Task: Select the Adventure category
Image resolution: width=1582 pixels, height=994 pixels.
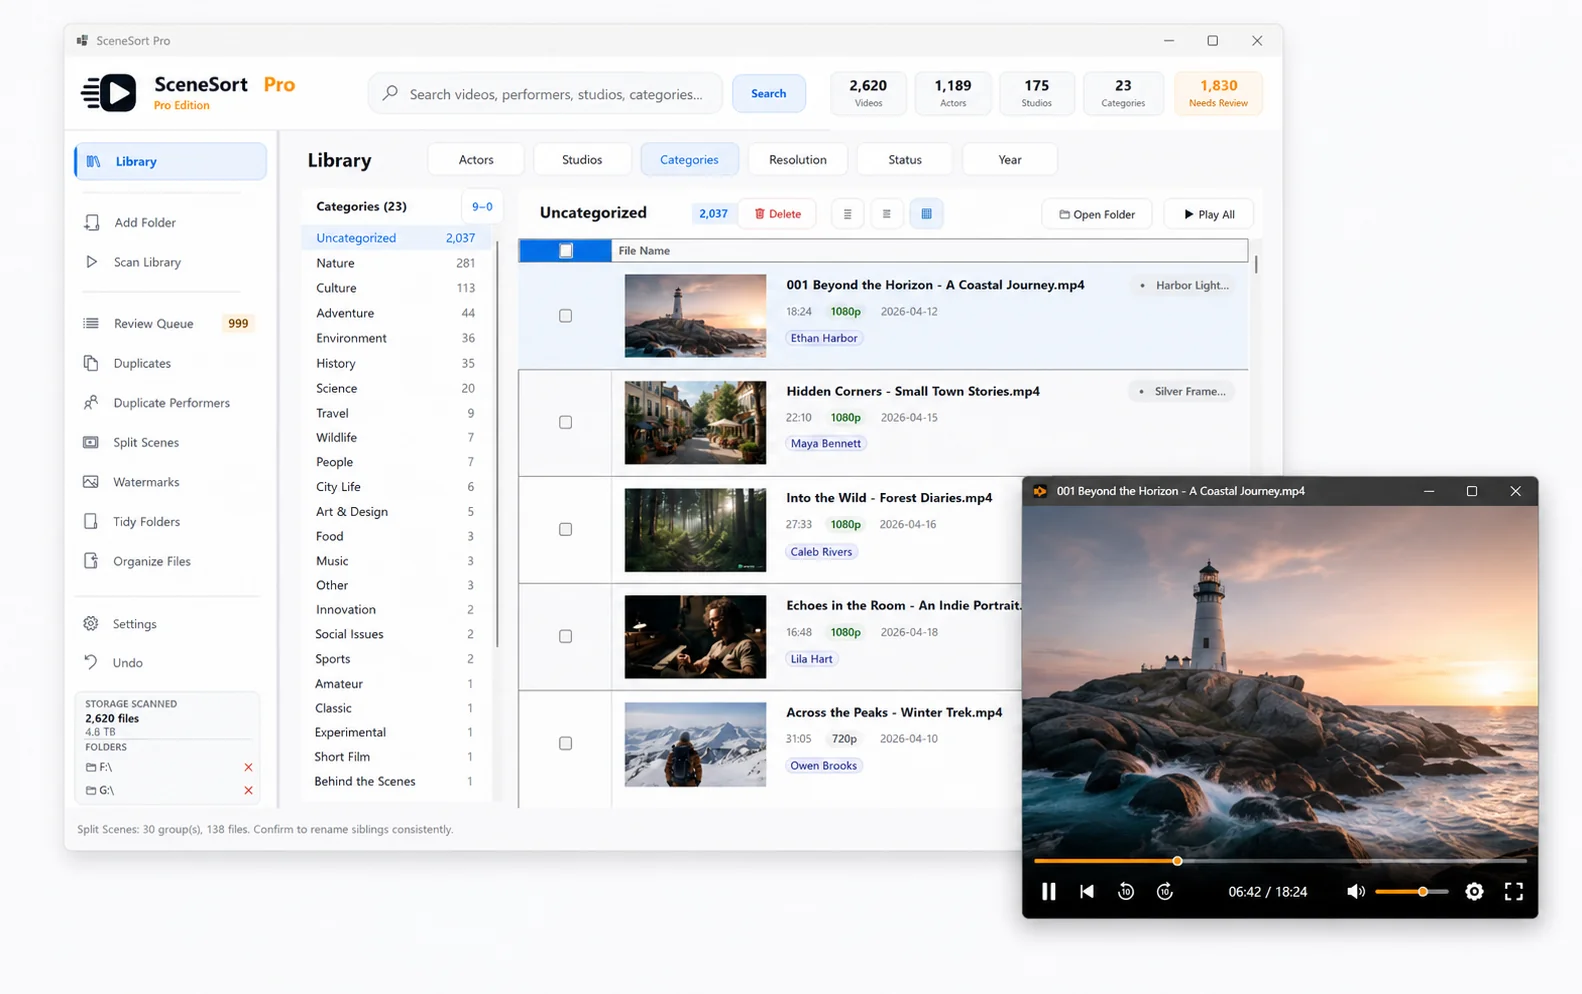Action: pos(396,313)
